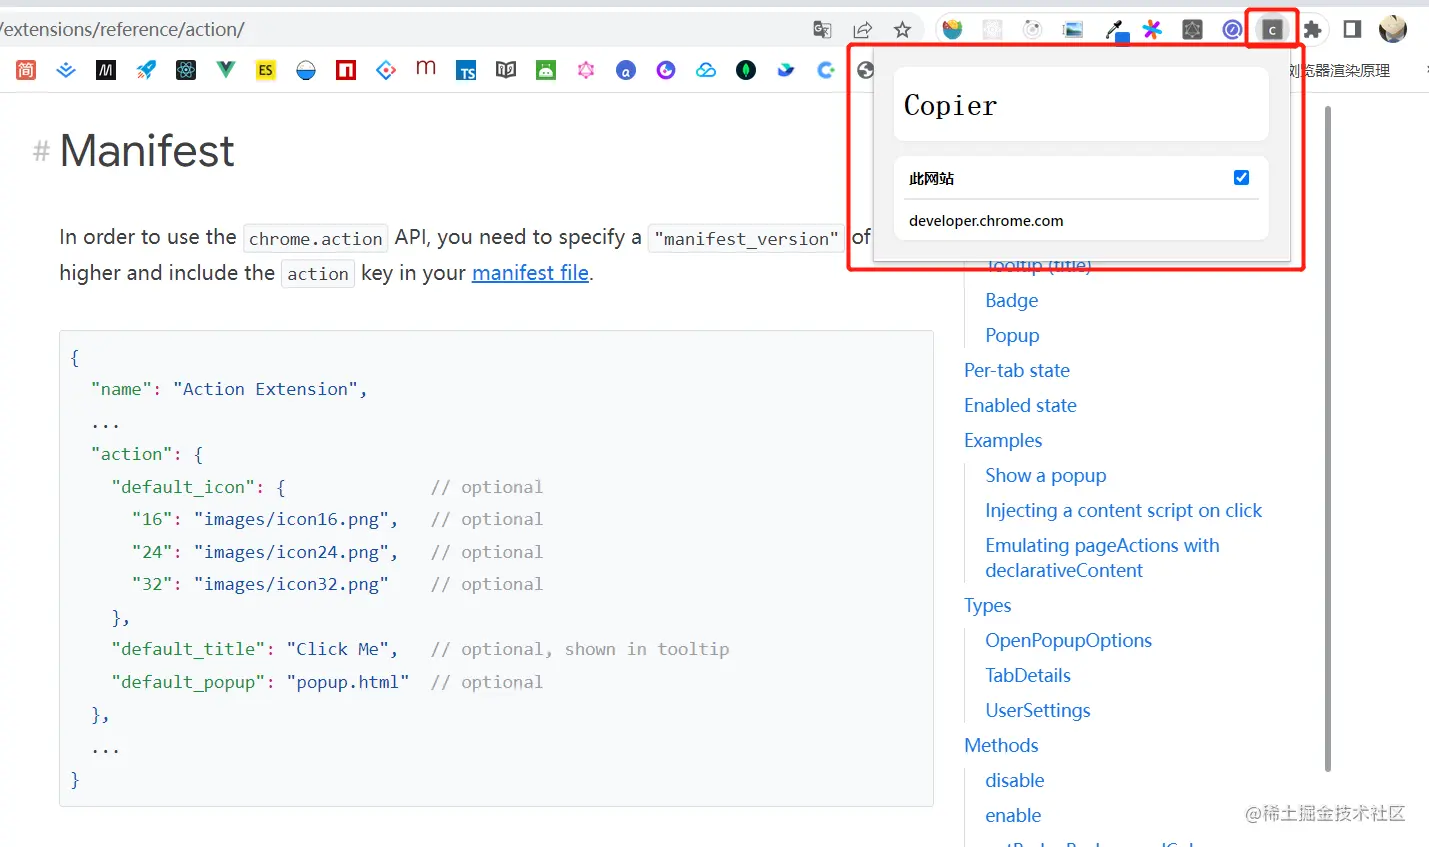This screenshot has width=1429, height=847.
Task: Click the Manifest heading text
Action: (147, 151)
